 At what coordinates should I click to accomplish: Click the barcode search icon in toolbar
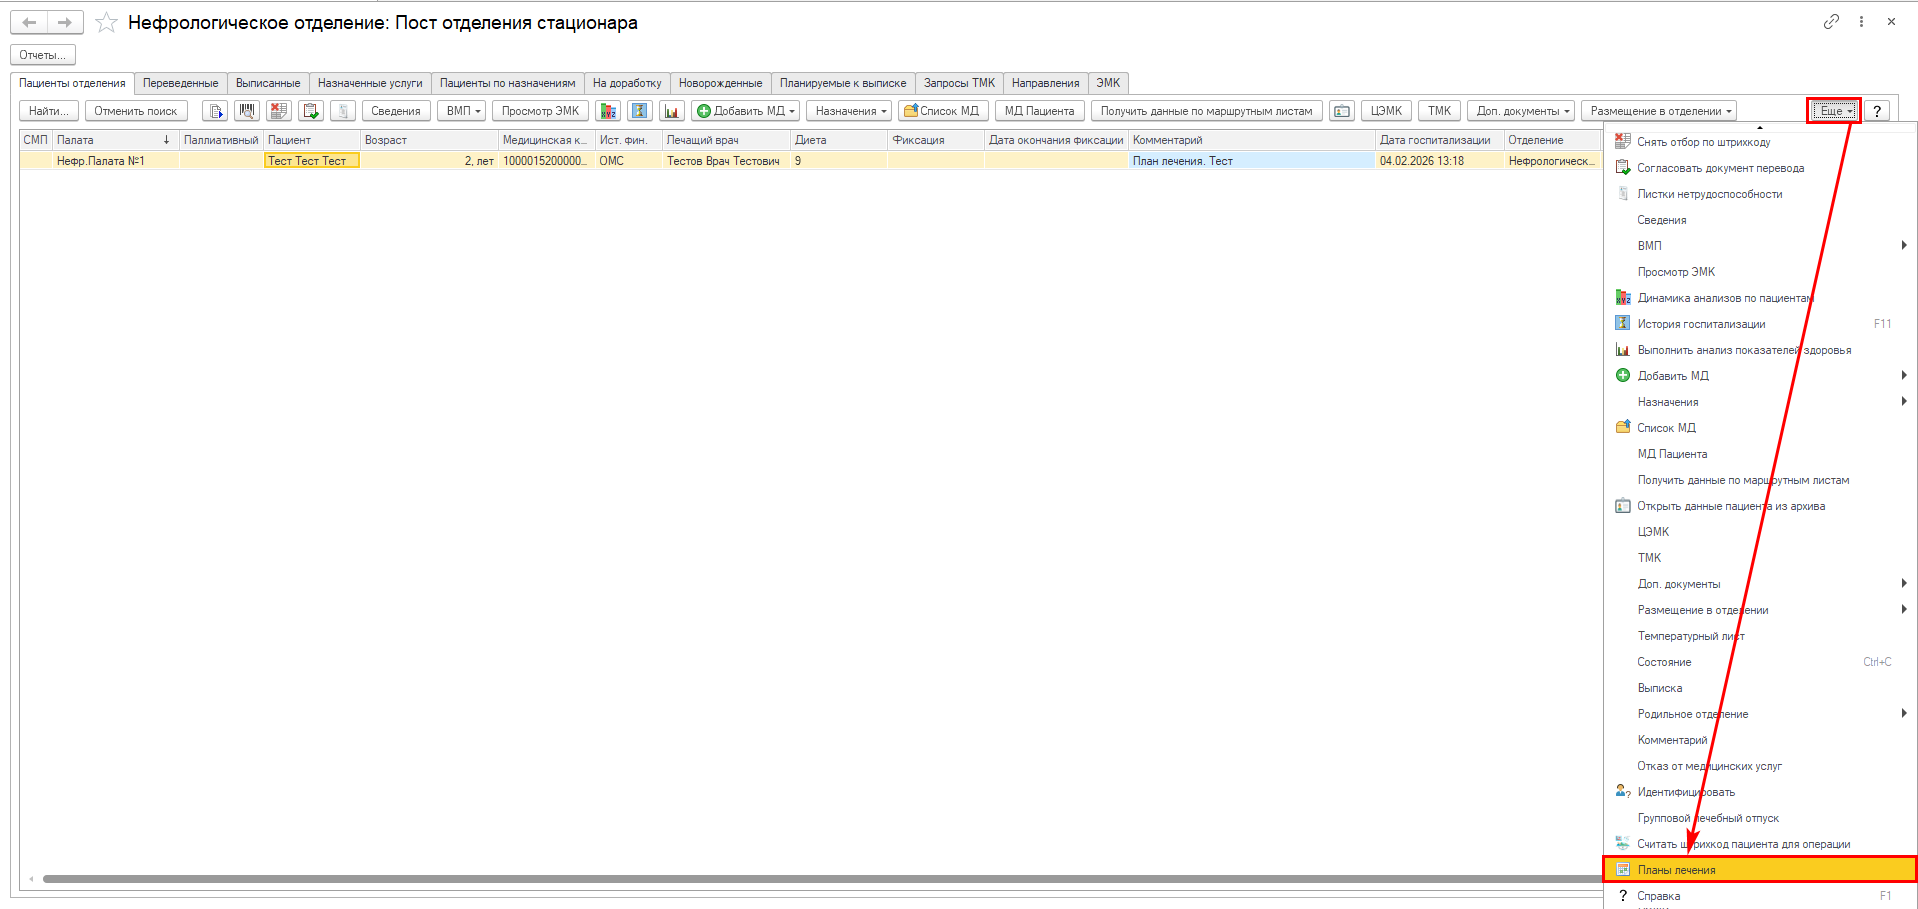(x=247, y=111)
